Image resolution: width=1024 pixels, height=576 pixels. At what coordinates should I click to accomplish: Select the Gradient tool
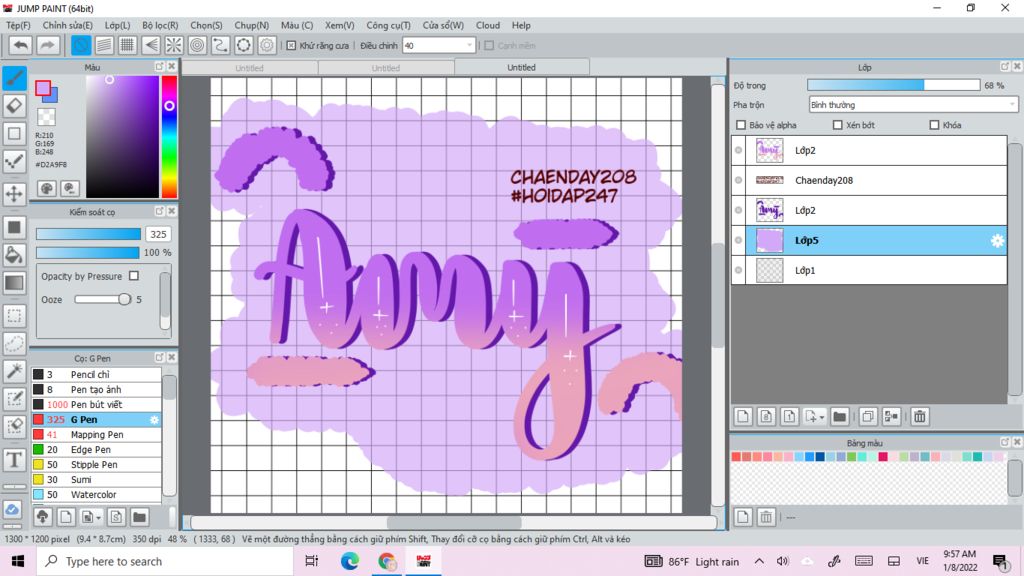(x=14, y=283)
